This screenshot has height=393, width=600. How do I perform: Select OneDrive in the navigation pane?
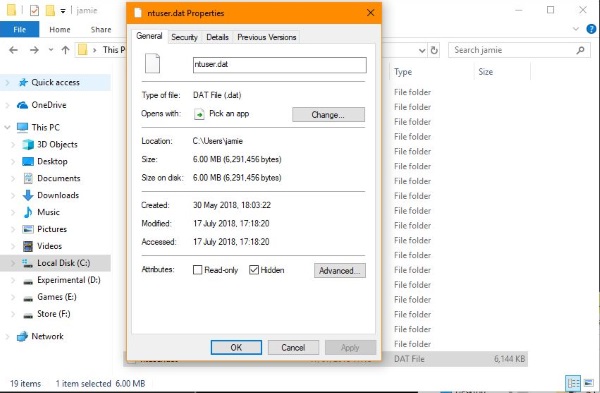tap(49, 105)
